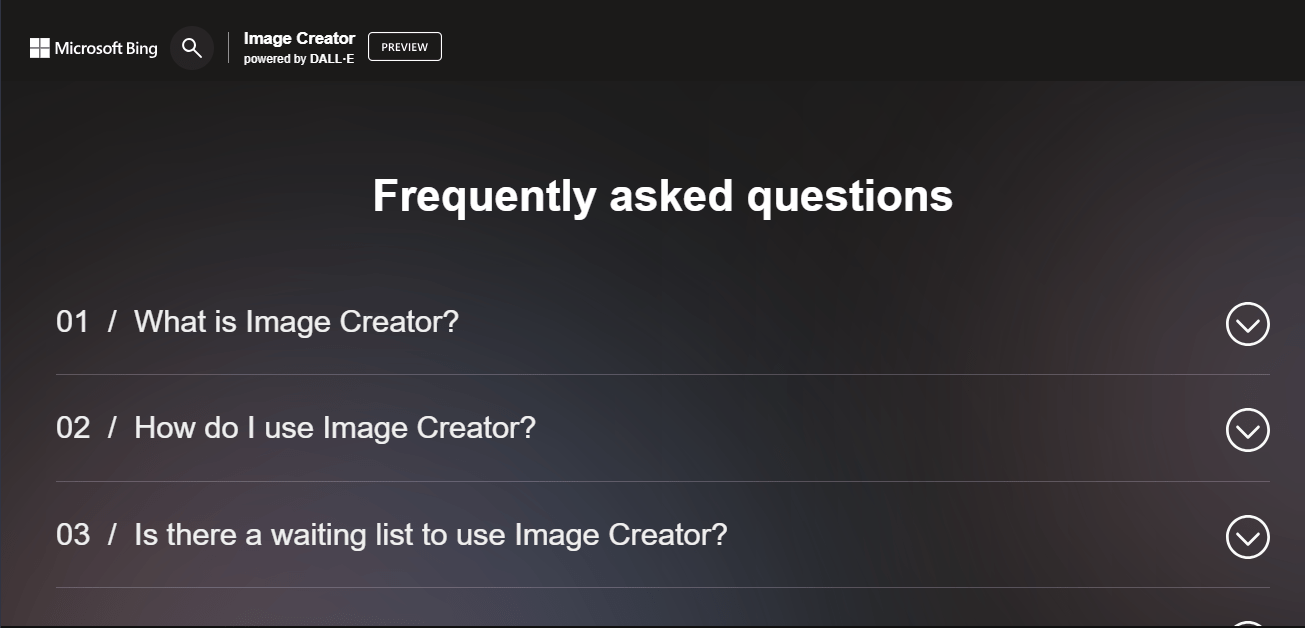Image resolution: width=1305 pixels, height=628 pixels.
Task: Open Bing search with the magnifier icon
Action: point(191,47)
